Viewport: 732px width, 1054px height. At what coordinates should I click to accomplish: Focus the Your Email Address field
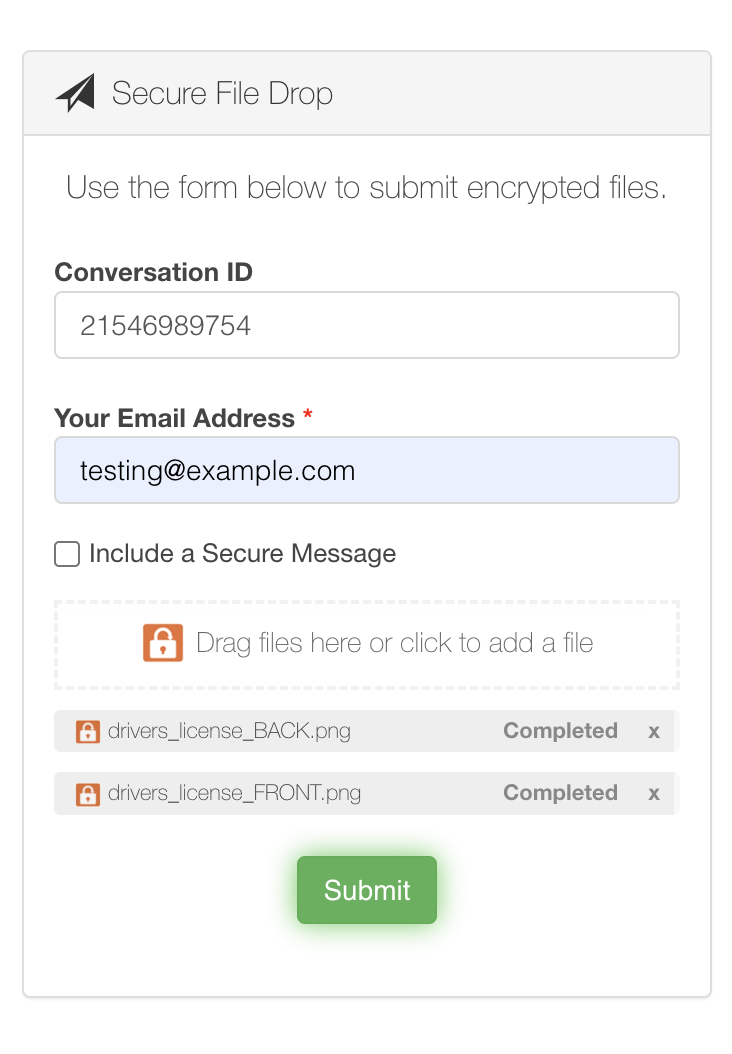[366, 470]
